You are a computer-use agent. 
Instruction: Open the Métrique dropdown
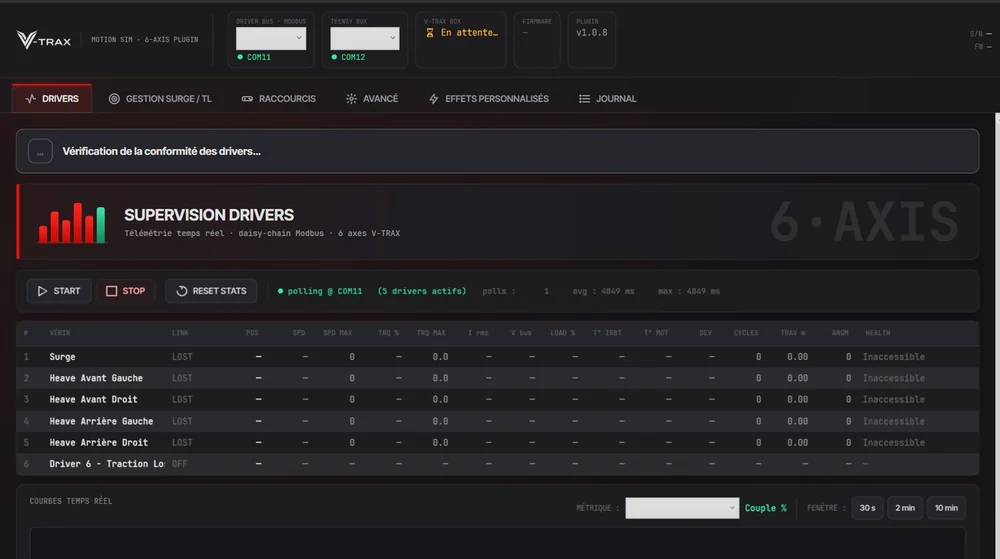coord(682,508)
